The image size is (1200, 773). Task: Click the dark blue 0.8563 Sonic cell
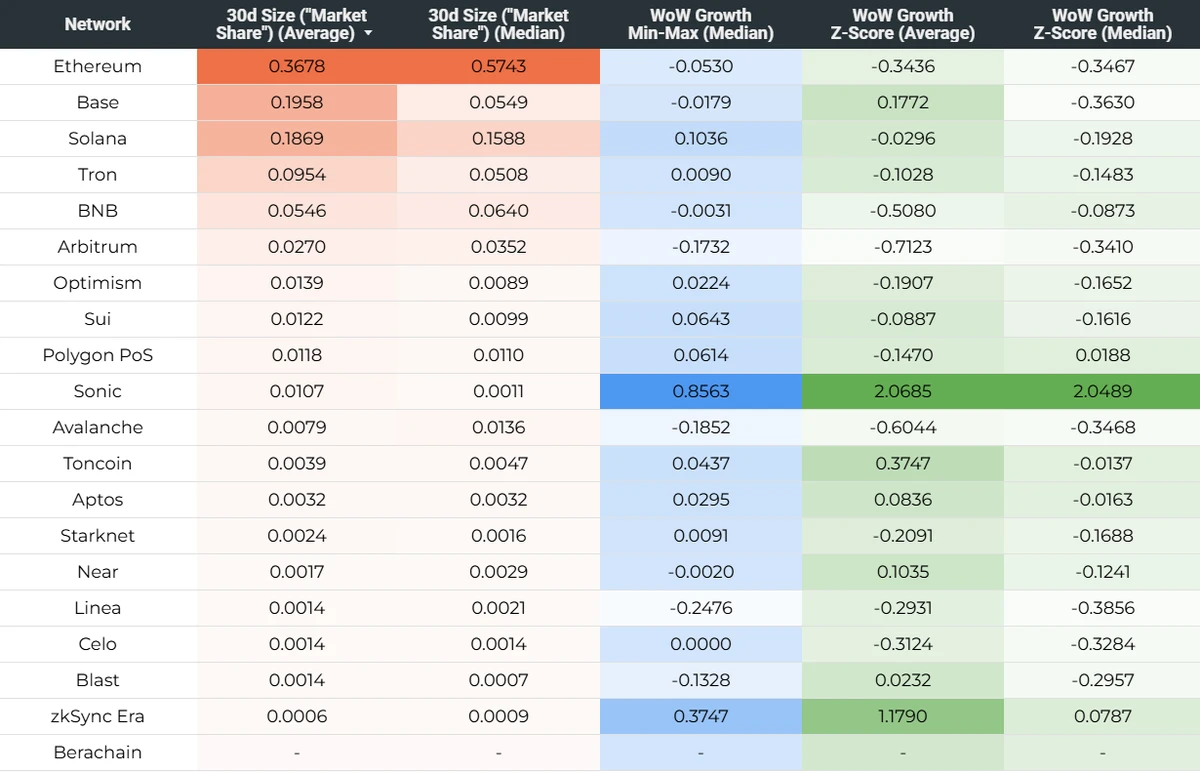[701, 392]
